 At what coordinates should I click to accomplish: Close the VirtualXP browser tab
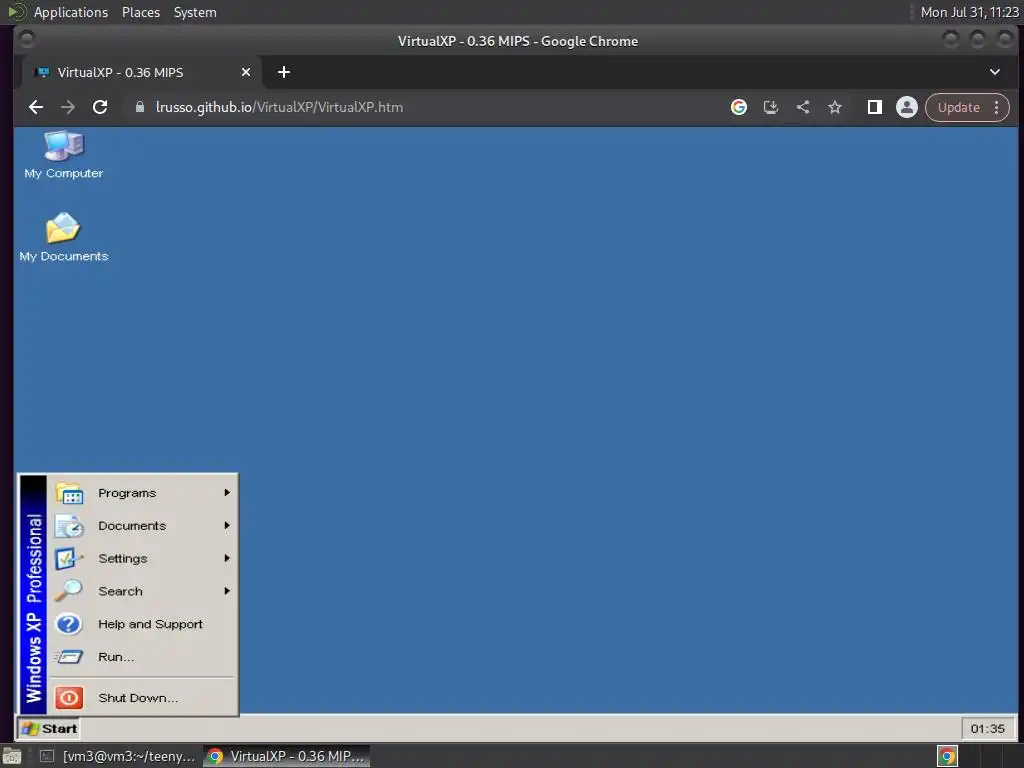coord(246,72)
